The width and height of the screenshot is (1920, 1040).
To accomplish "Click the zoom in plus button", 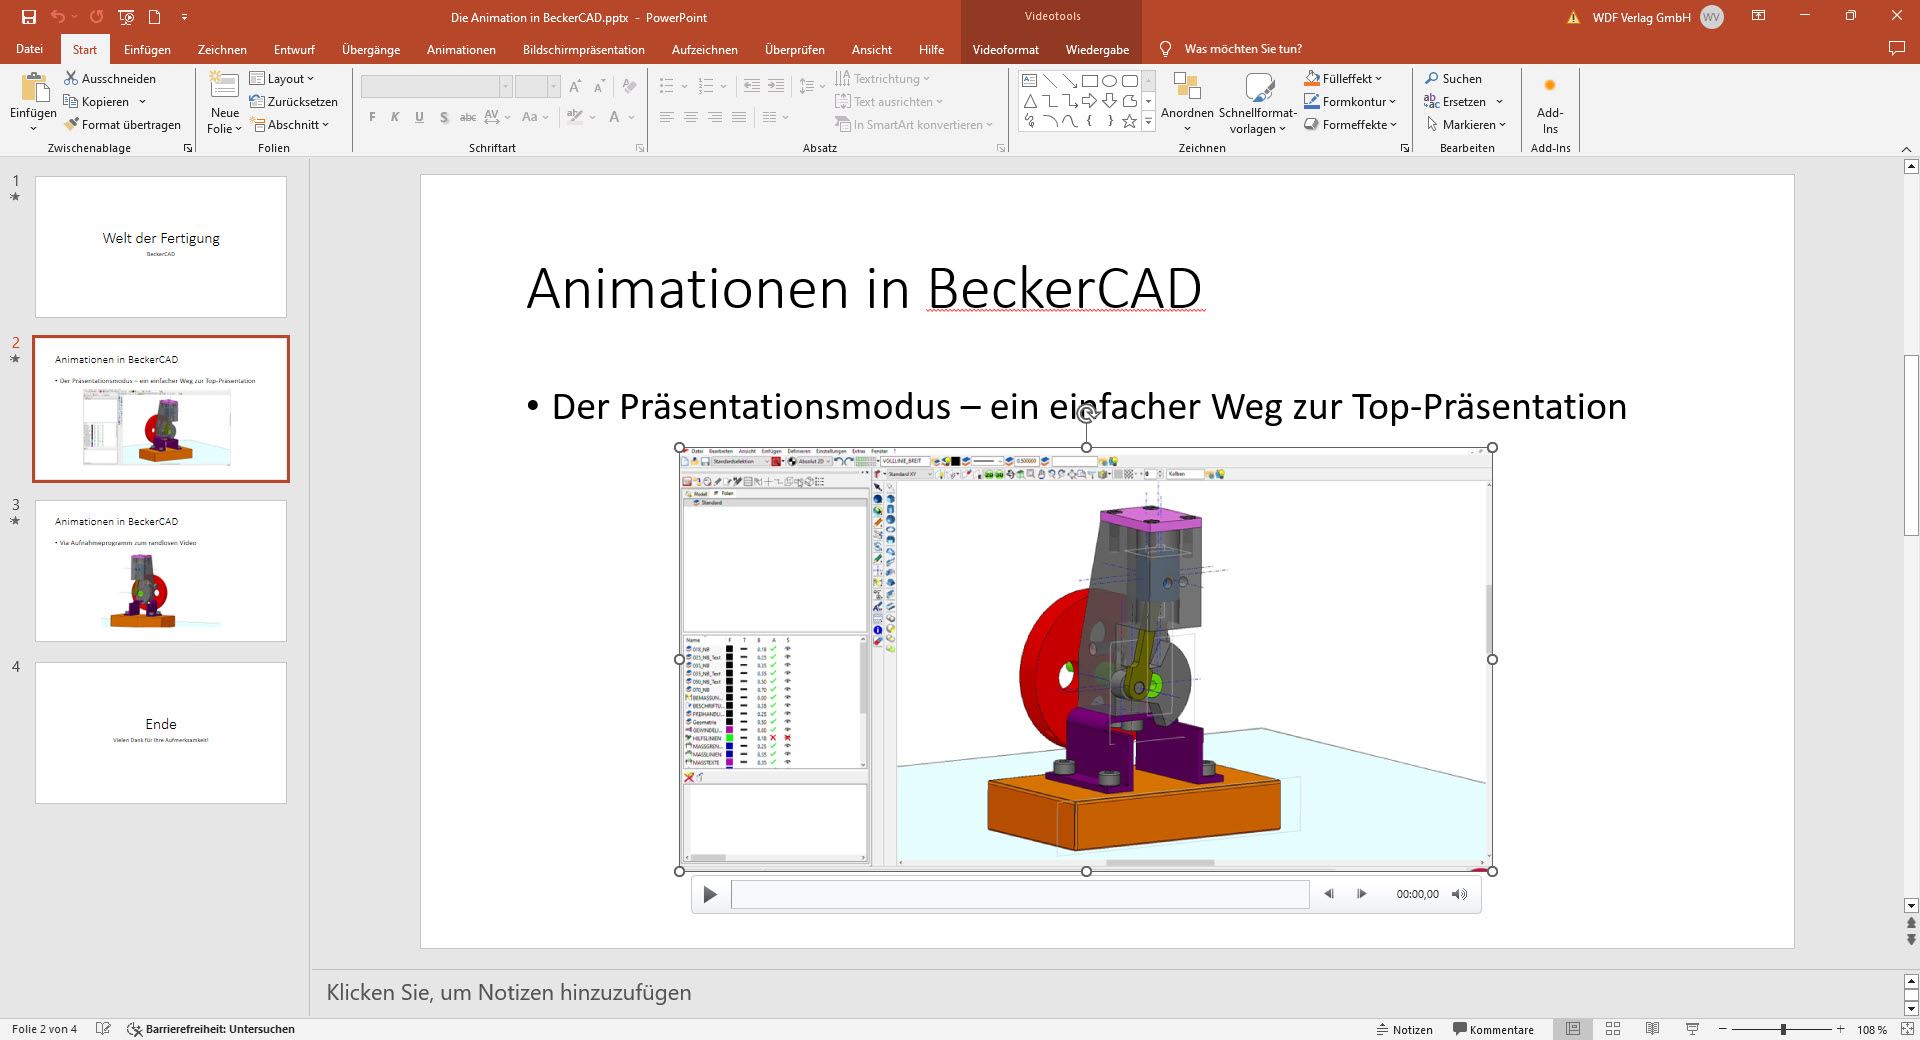I will point(1840,1029).
